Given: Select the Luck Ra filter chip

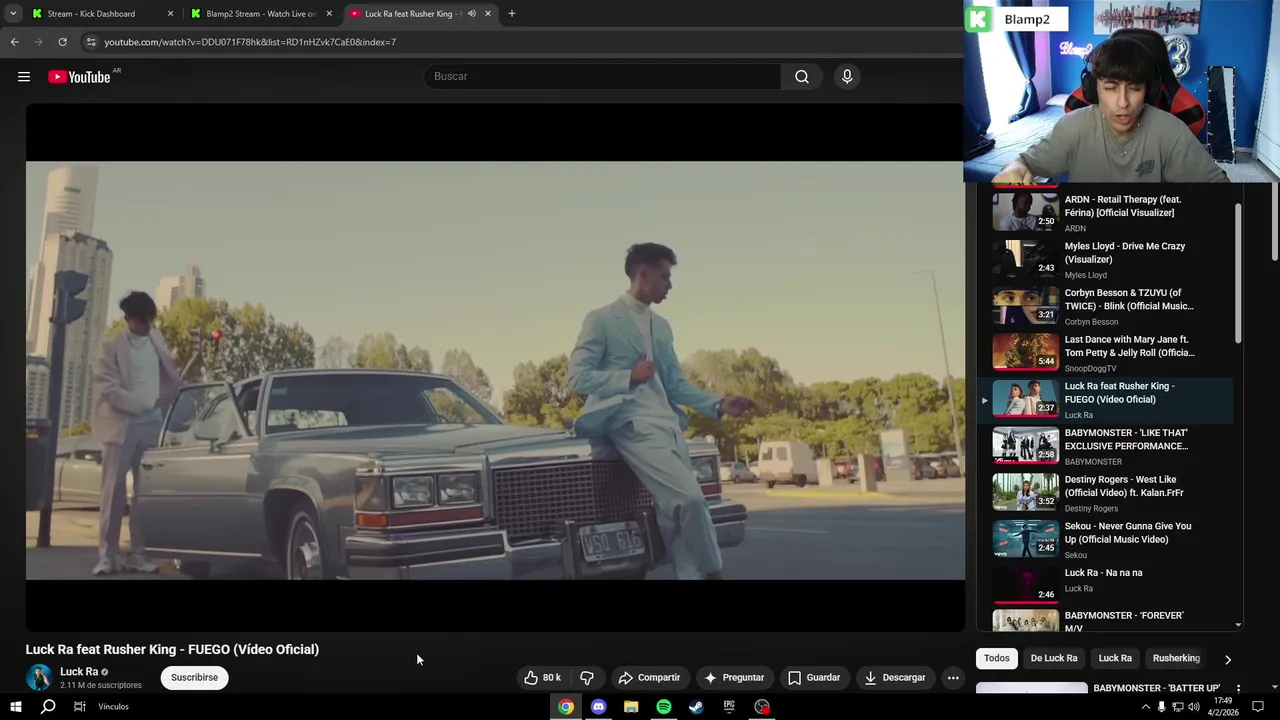Looking at the screenshot, I should 1115,658.
